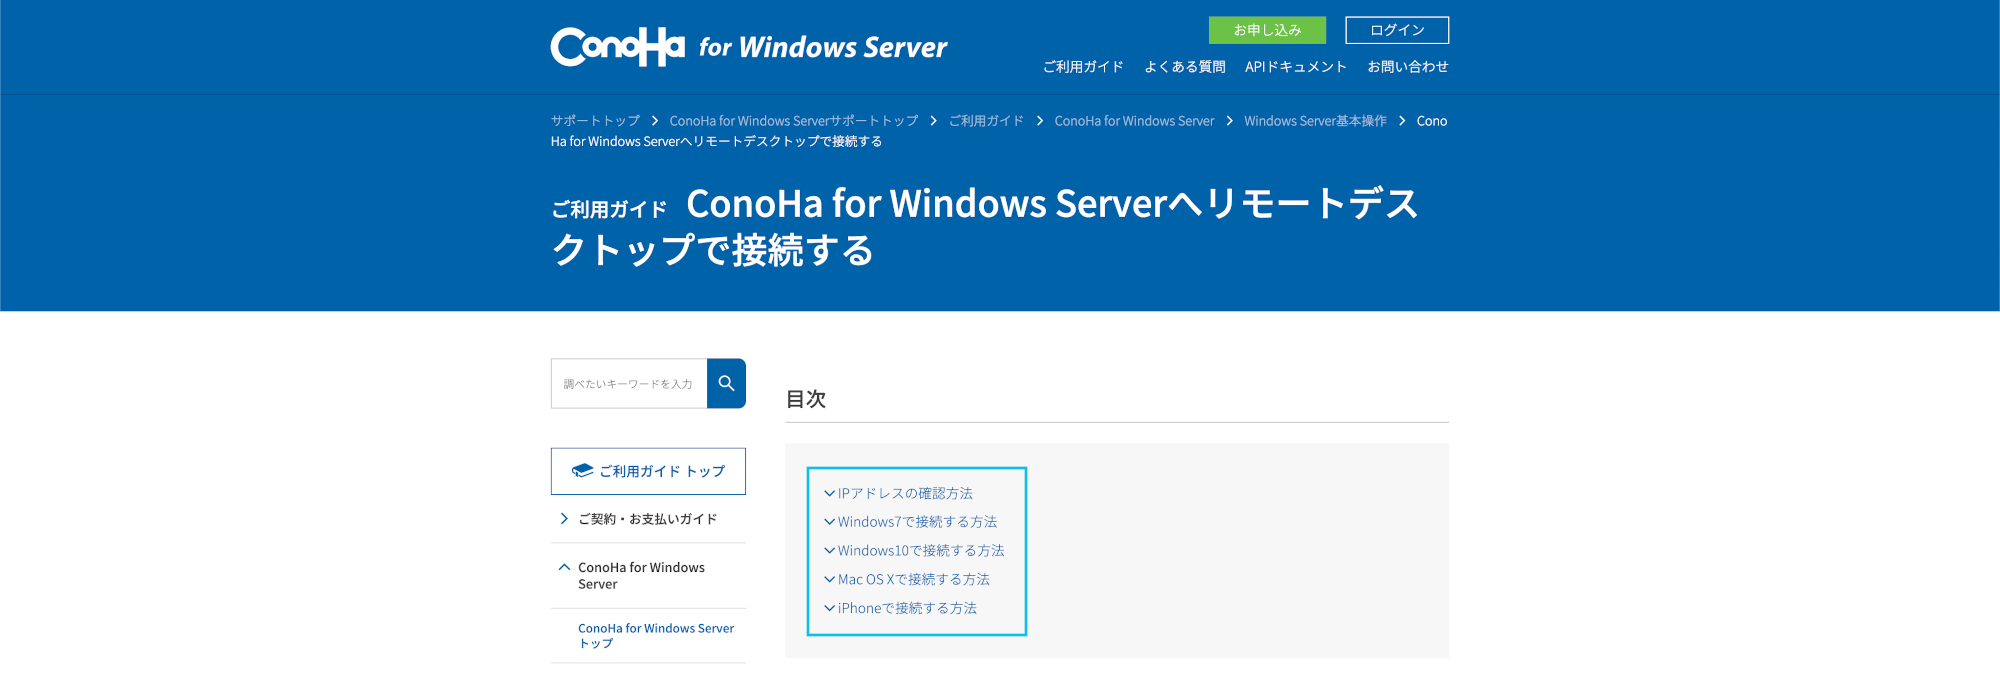Viewport: 2000px width, 681px height.
Task: Click the book icon beside ご利用ガイド トップ
Action: [x=582, y=471]
